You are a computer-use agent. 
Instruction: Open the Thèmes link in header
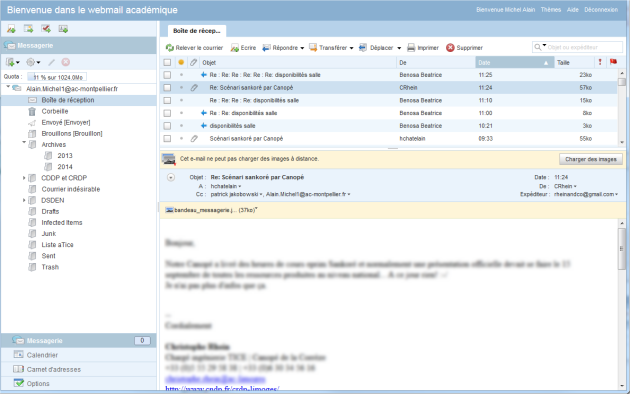click(x=550, y=10)
